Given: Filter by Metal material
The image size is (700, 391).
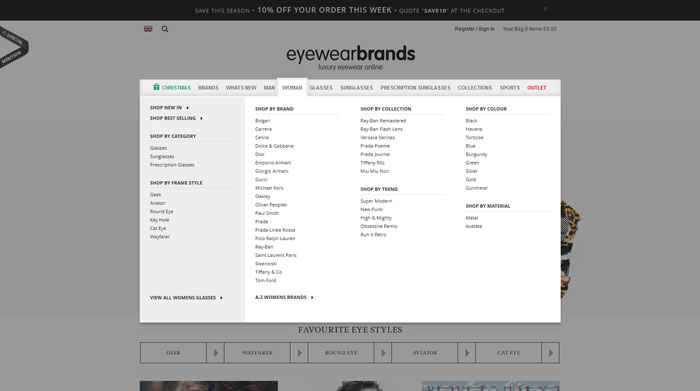Looking at the screenshot, I should pyautogui.click(x=471, y=218).
